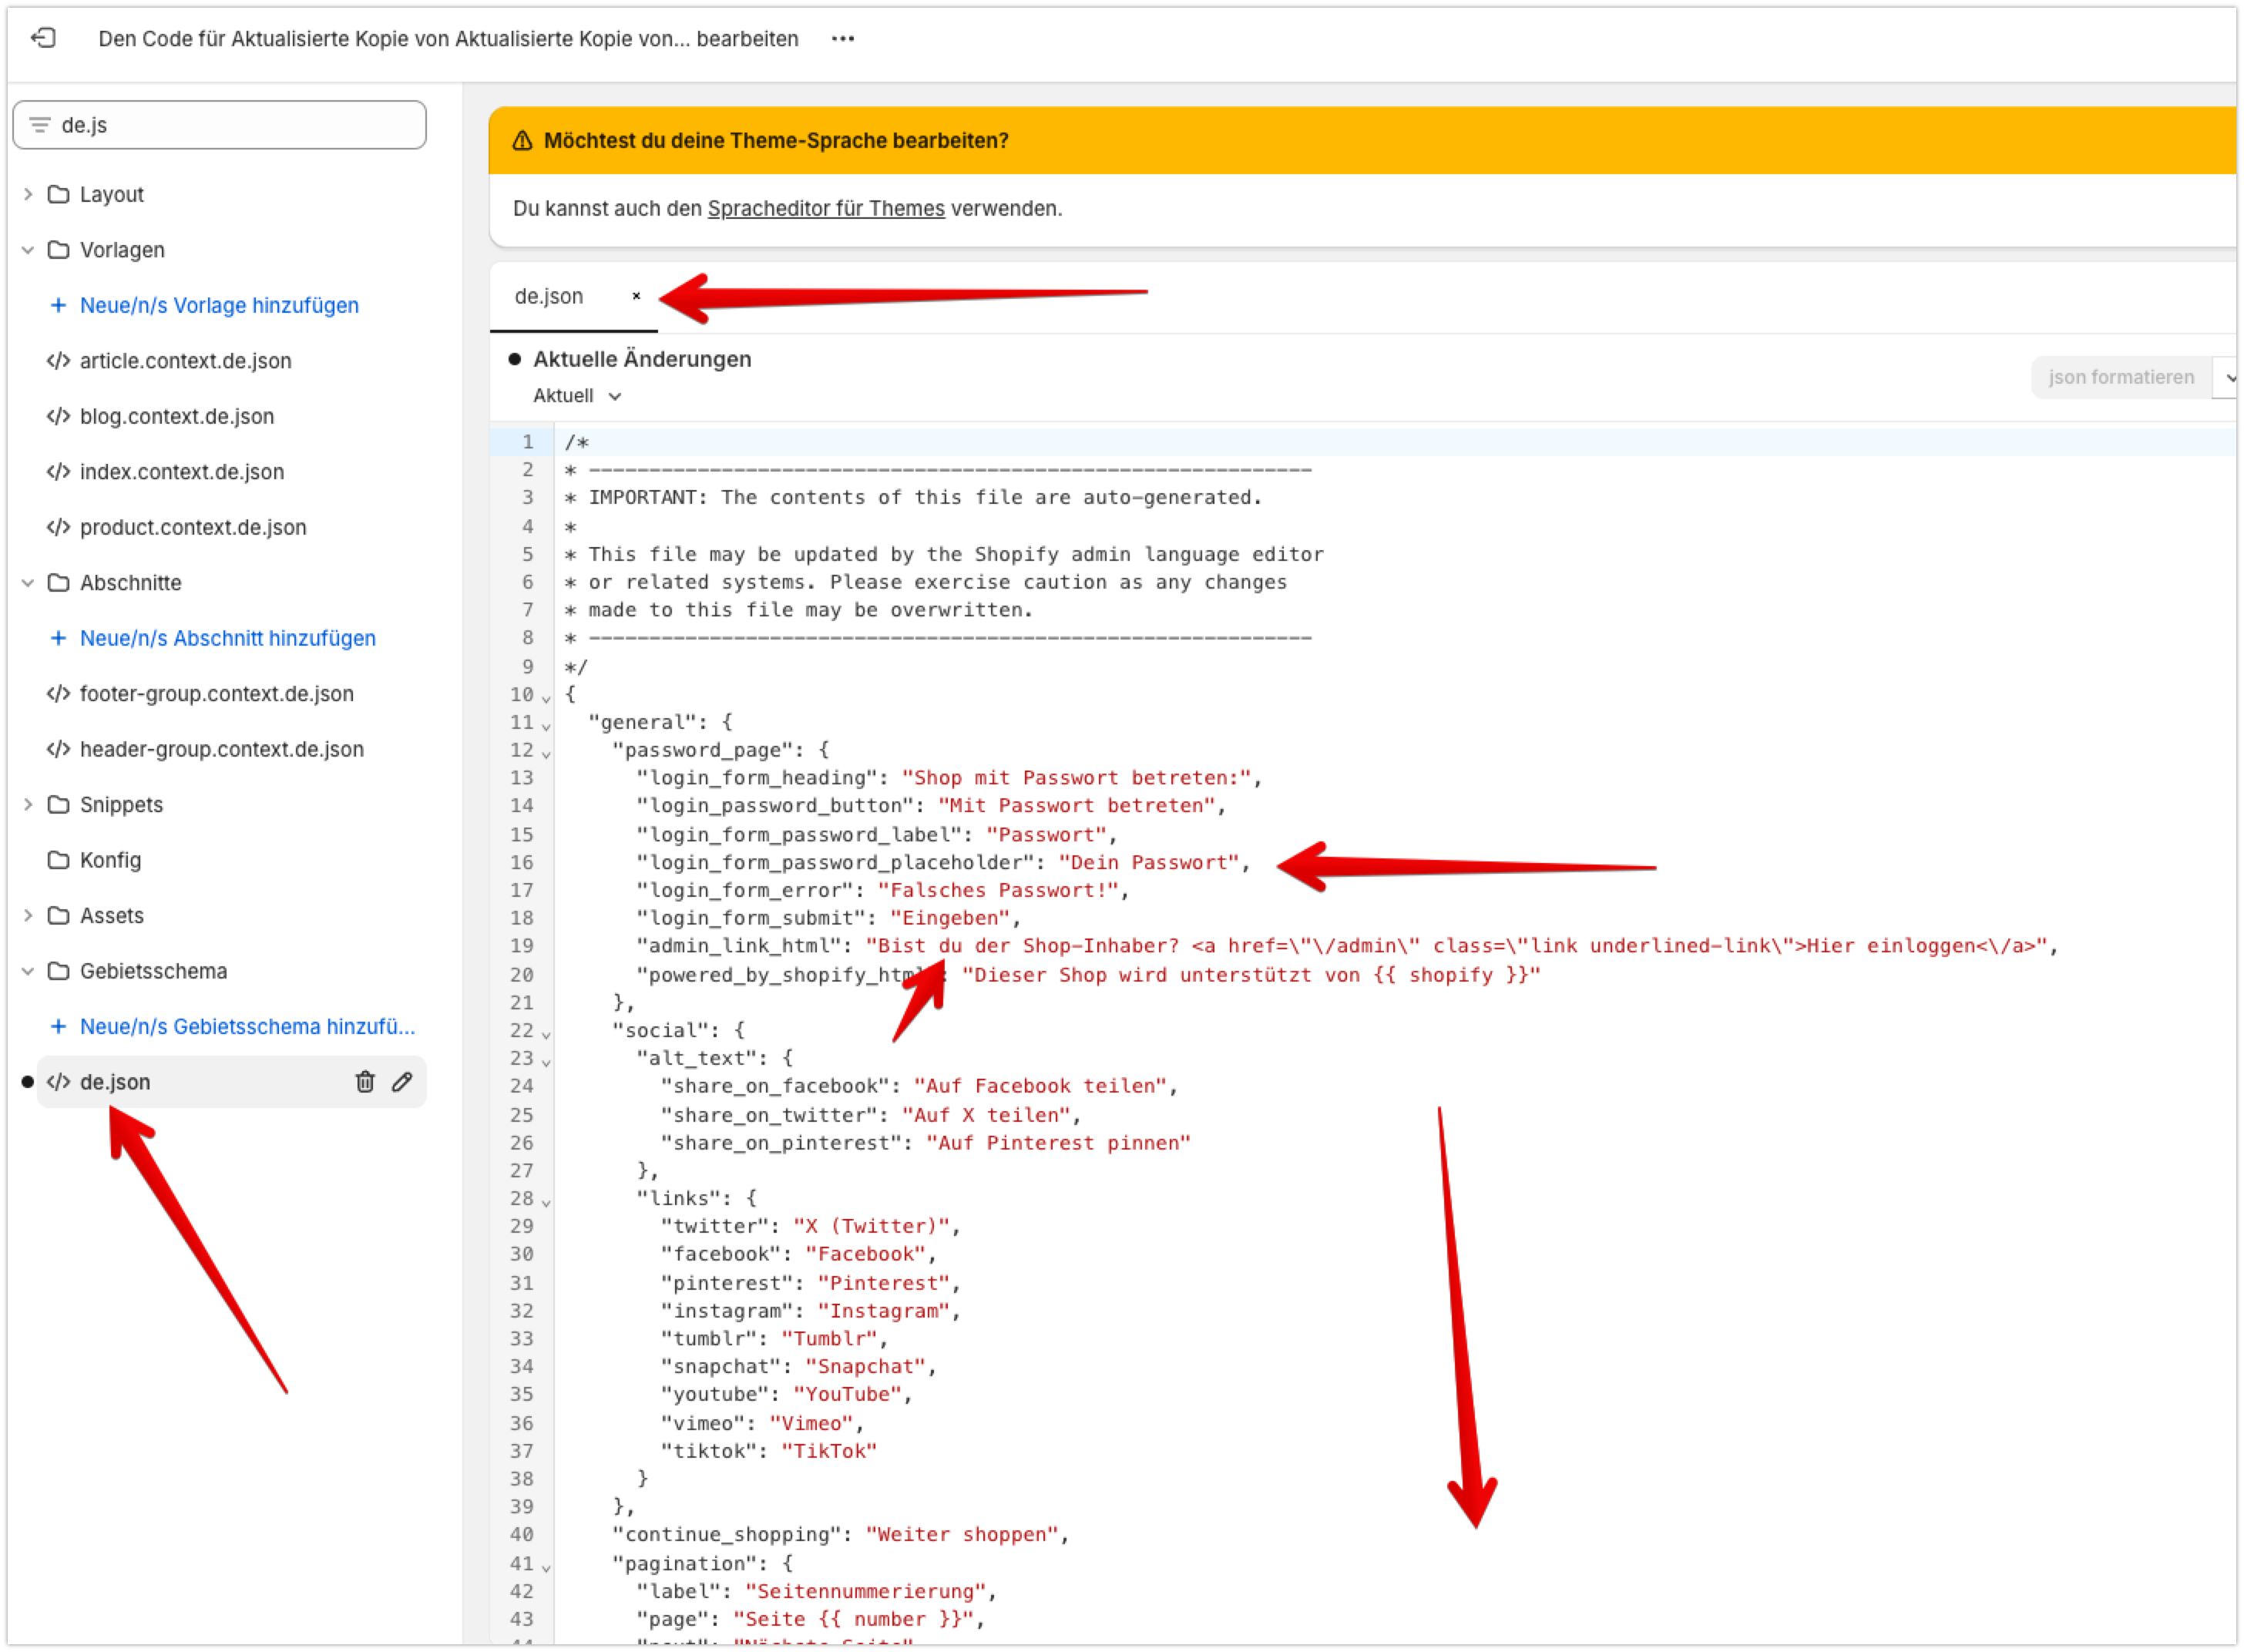This screenshot has width=2244, height=1652.
Task: Fold the links block at line 28
Action: (546, 1201)
